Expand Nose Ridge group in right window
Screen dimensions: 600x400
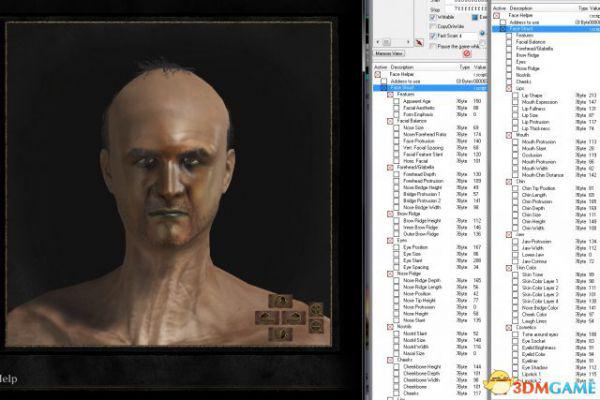(x=509, y=69)
